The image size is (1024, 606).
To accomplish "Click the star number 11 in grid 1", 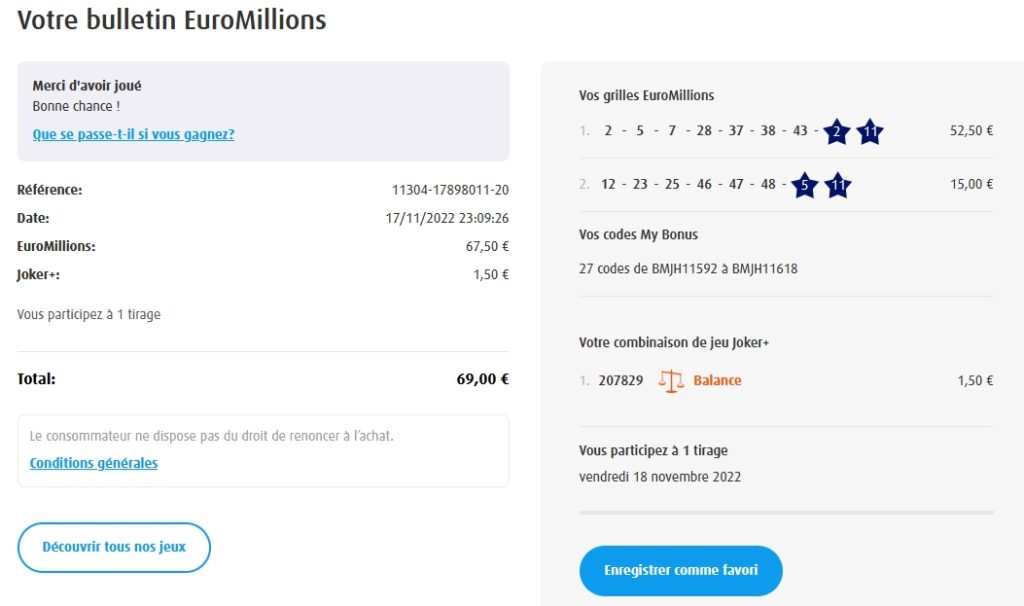I will pyautogui.click(x=870, y=132).
